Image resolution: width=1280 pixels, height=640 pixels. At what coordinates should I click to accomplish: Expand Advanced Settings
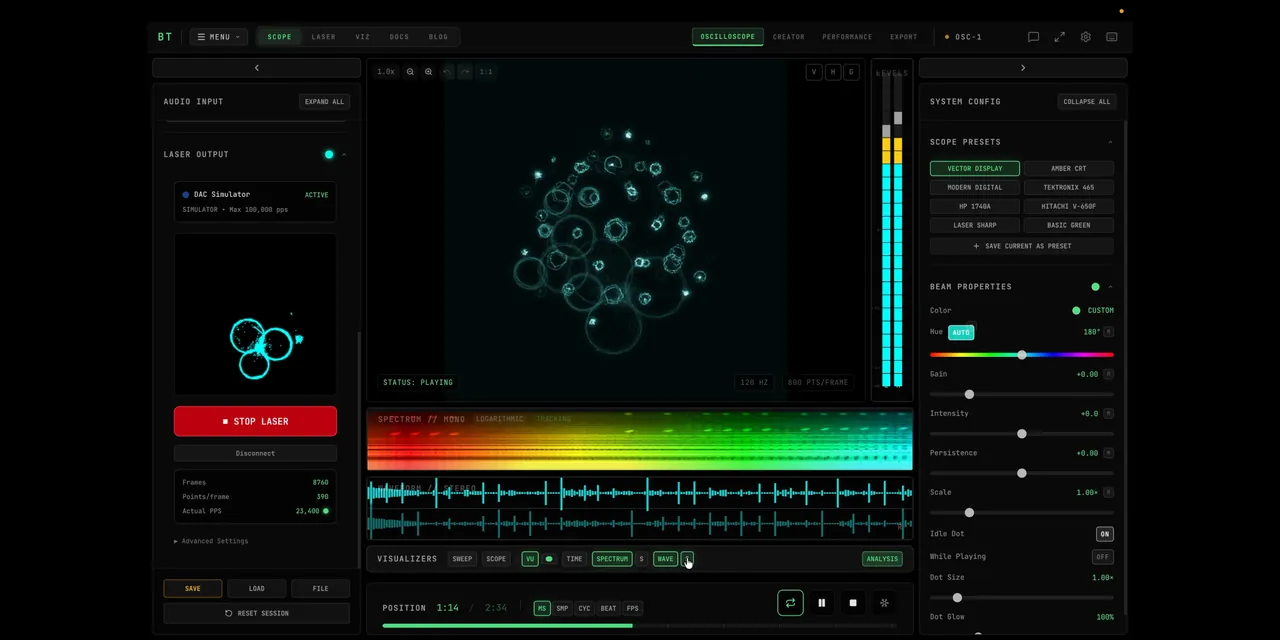click(211, 541)
